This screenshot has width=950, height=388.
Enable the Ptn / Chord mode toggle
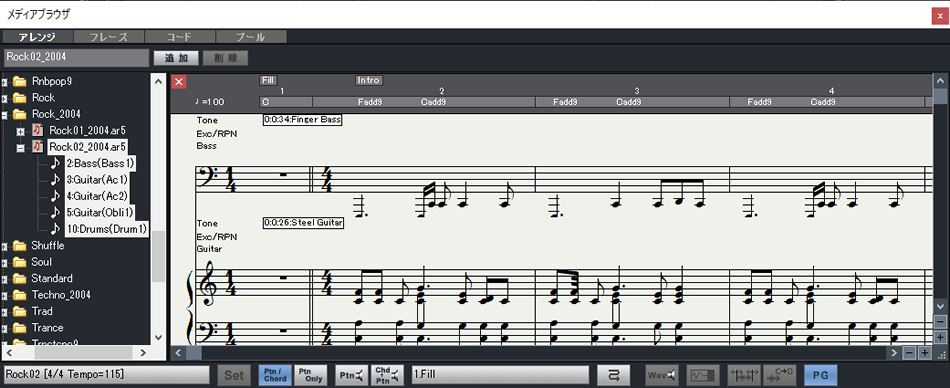[x=275, y=375]
